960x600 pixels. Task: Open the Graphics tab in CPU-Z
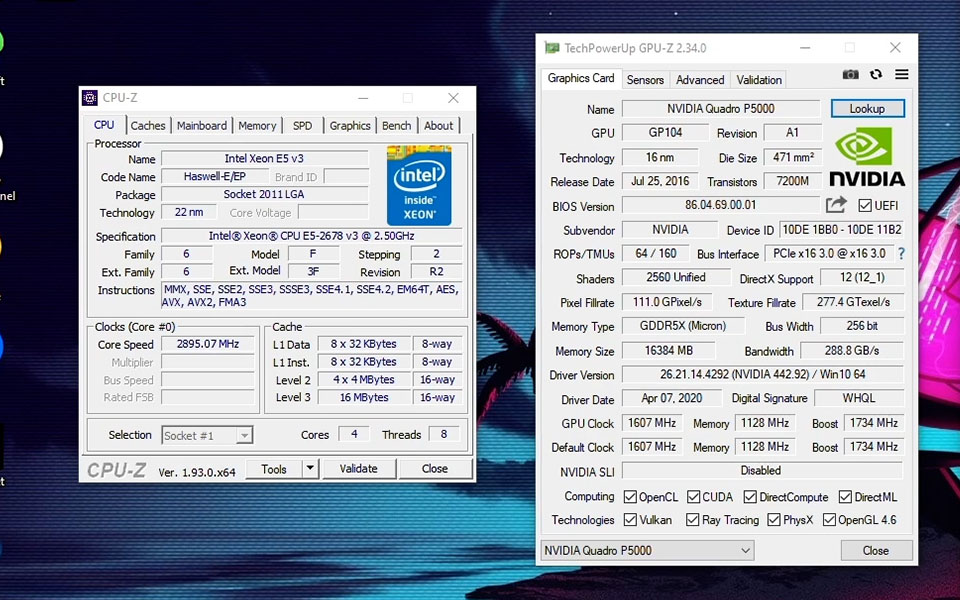350,126
